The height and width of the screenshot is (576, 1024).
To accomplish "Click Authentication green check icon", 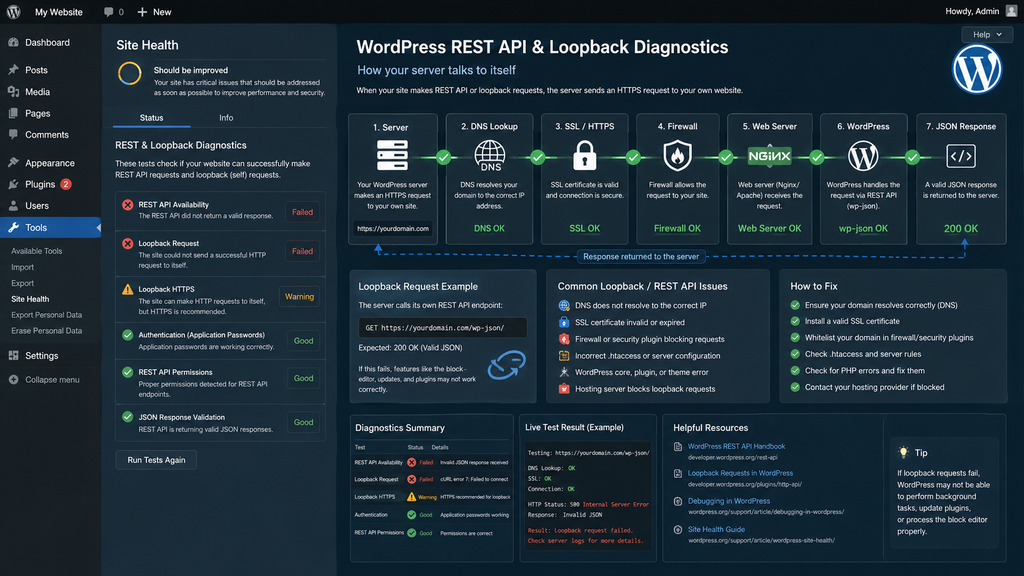I will click(127, 334).
